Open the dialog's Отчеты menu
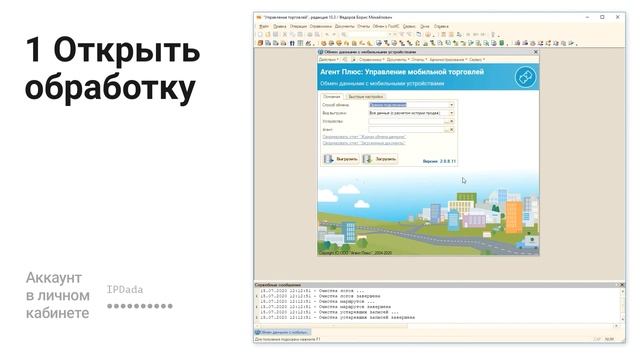The height and width of the screenshot is (360, 640). [x=418, y=60]
